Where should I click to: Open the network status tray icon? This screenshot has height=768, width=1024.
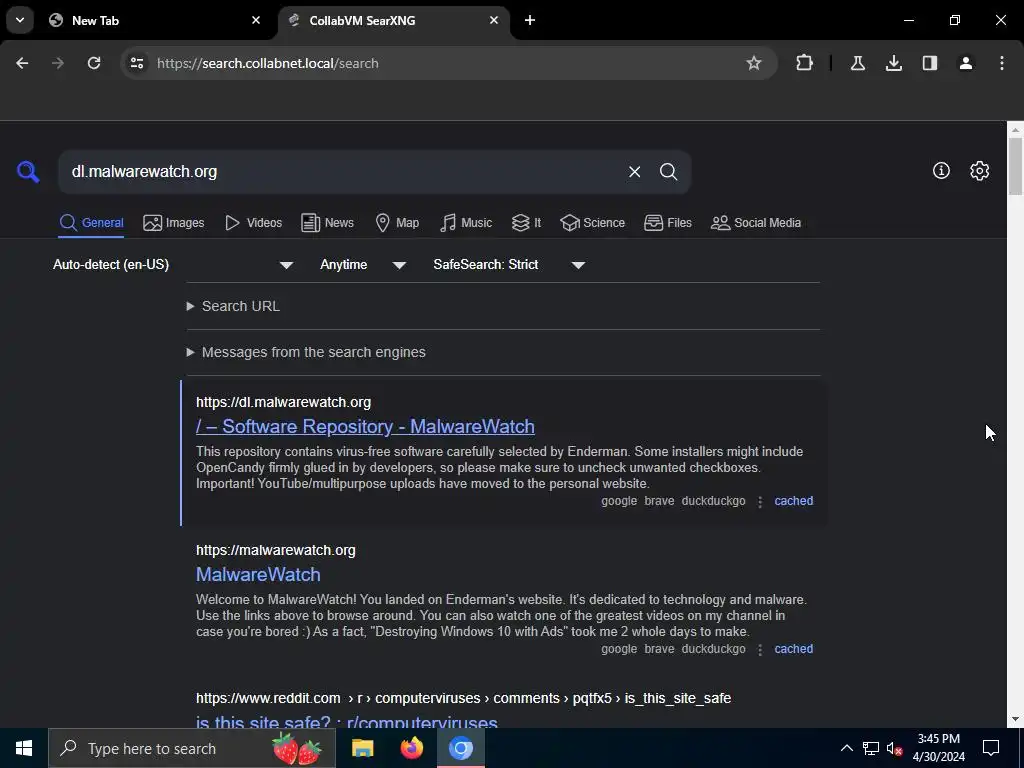[x=871, y=748]
